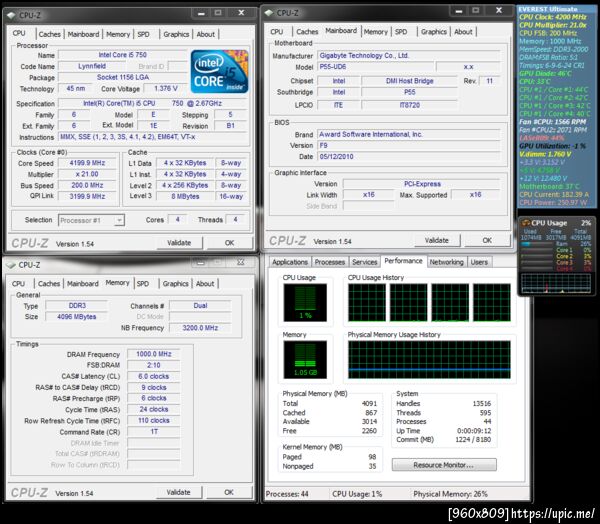Open Networking tab in Task Manager

click(x=446, y=262)
